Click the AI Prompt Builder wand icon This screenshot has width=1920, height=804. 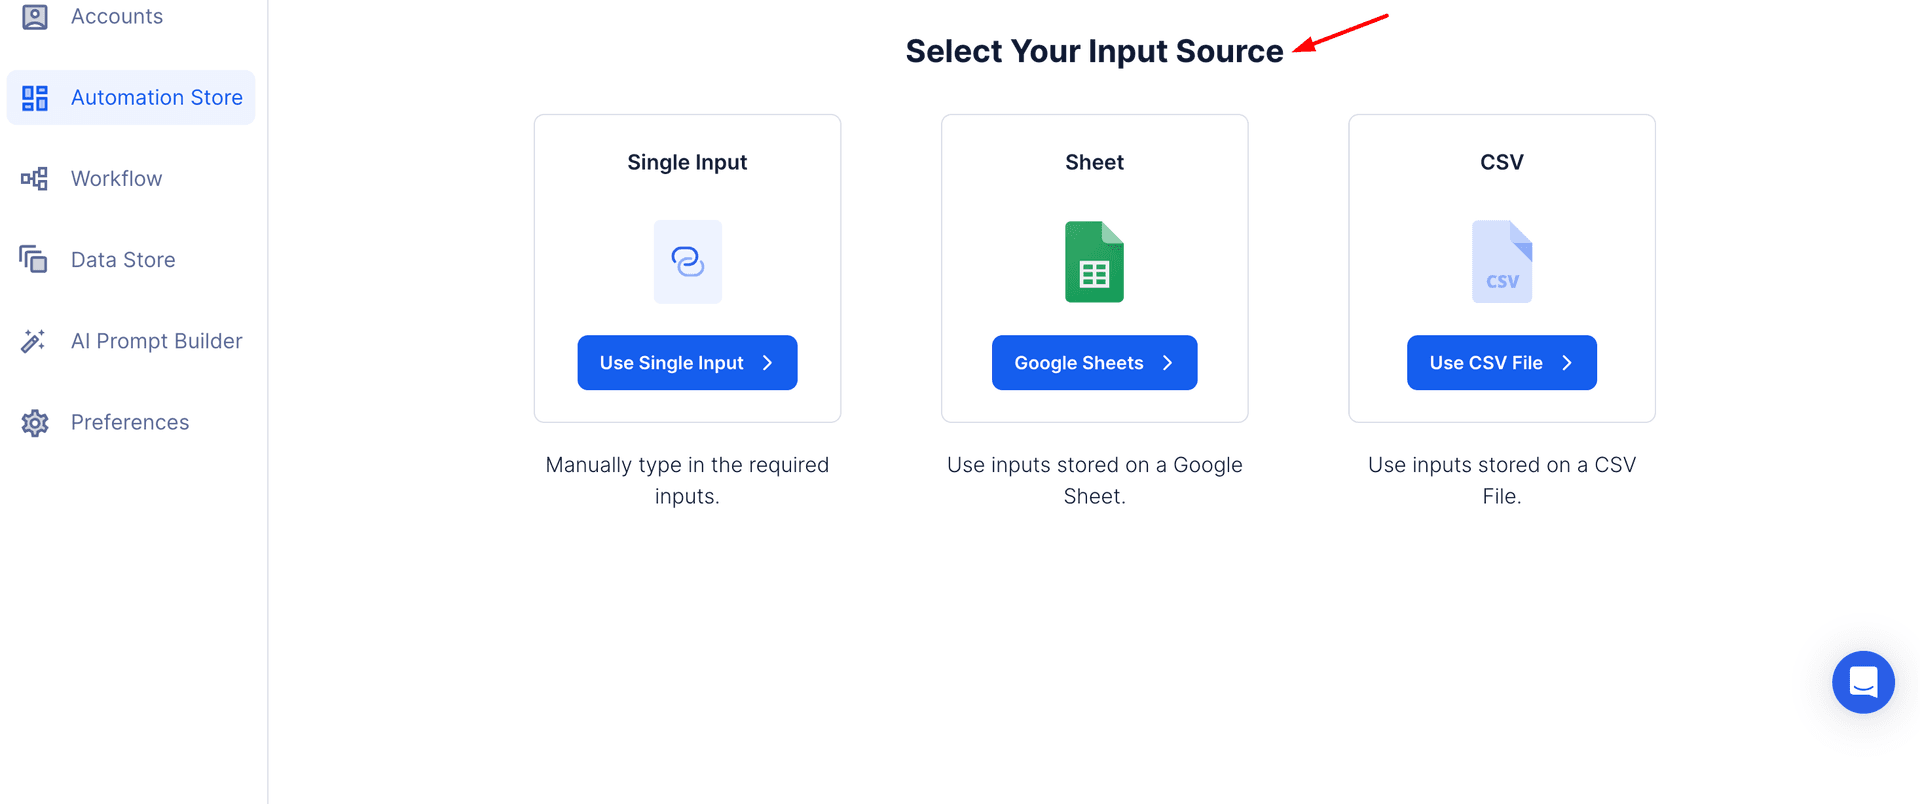click(34, 341)
